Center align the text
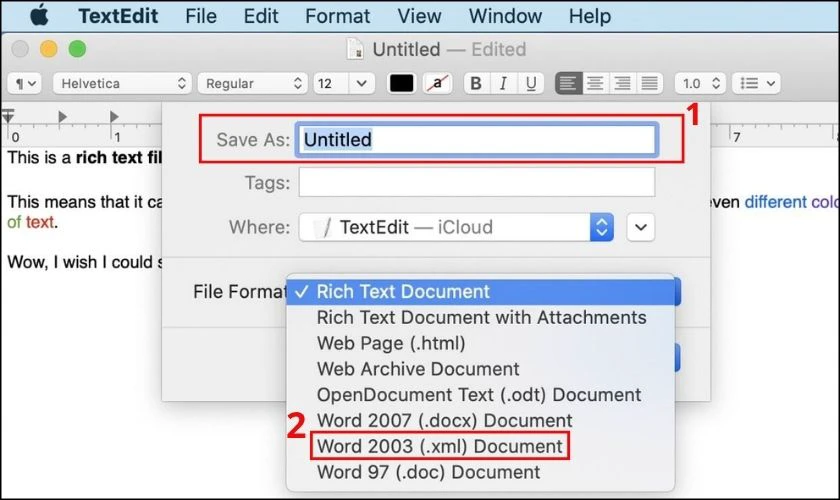Image resolution: width=840 pixels, height=500 pixels. (x=595, y=84)
